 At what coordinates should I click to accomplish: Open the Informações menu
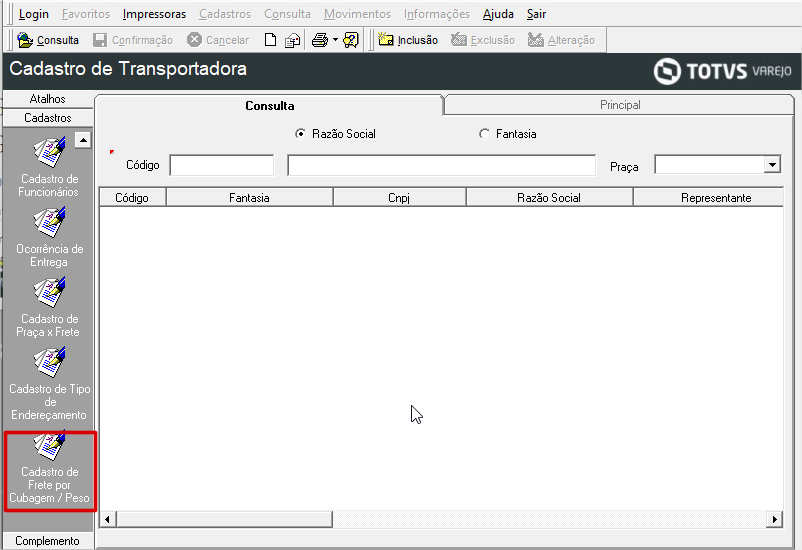point(437,14)
